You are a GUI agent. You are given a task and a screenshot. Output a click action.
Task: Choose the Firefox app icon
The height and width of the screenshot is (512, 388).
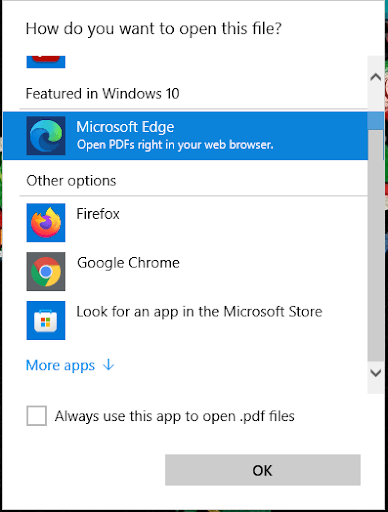[46, 223]
